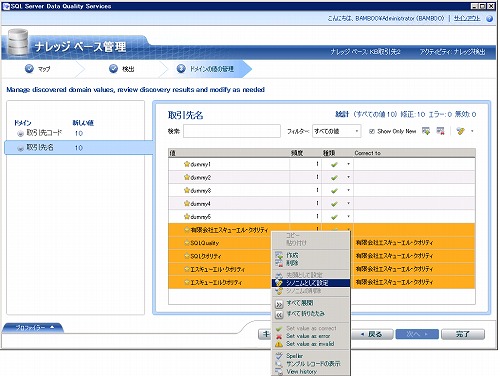The image size is (500, 376).
Task: Click the help icon in the header
Action: 489,19
